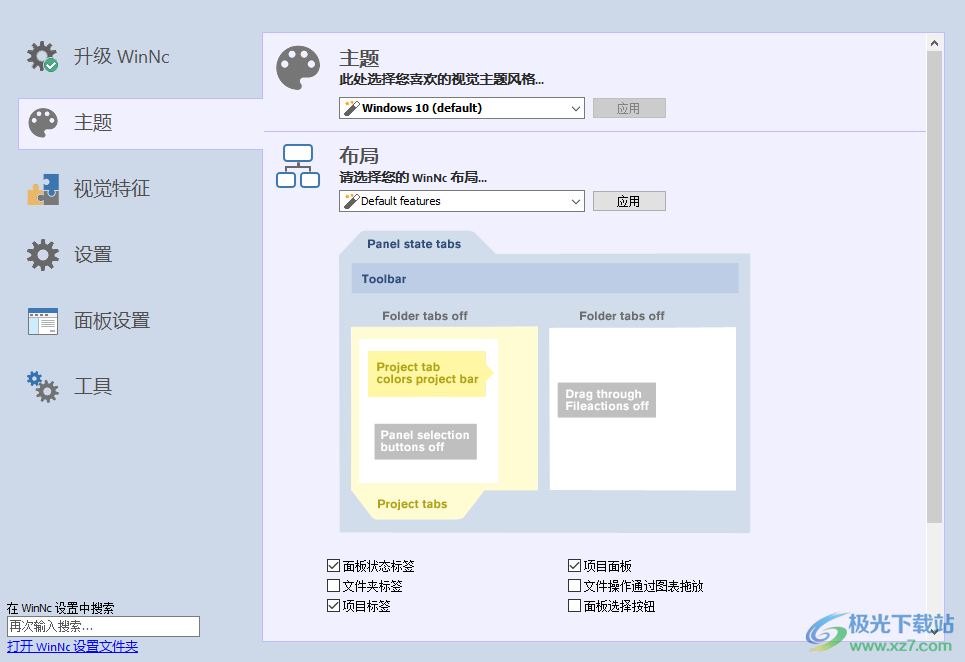The width and height of the screenshot is (965, 662).
Task: Enable 文件操作通过图表拖放 checkbox
Action: pos(574,586)
